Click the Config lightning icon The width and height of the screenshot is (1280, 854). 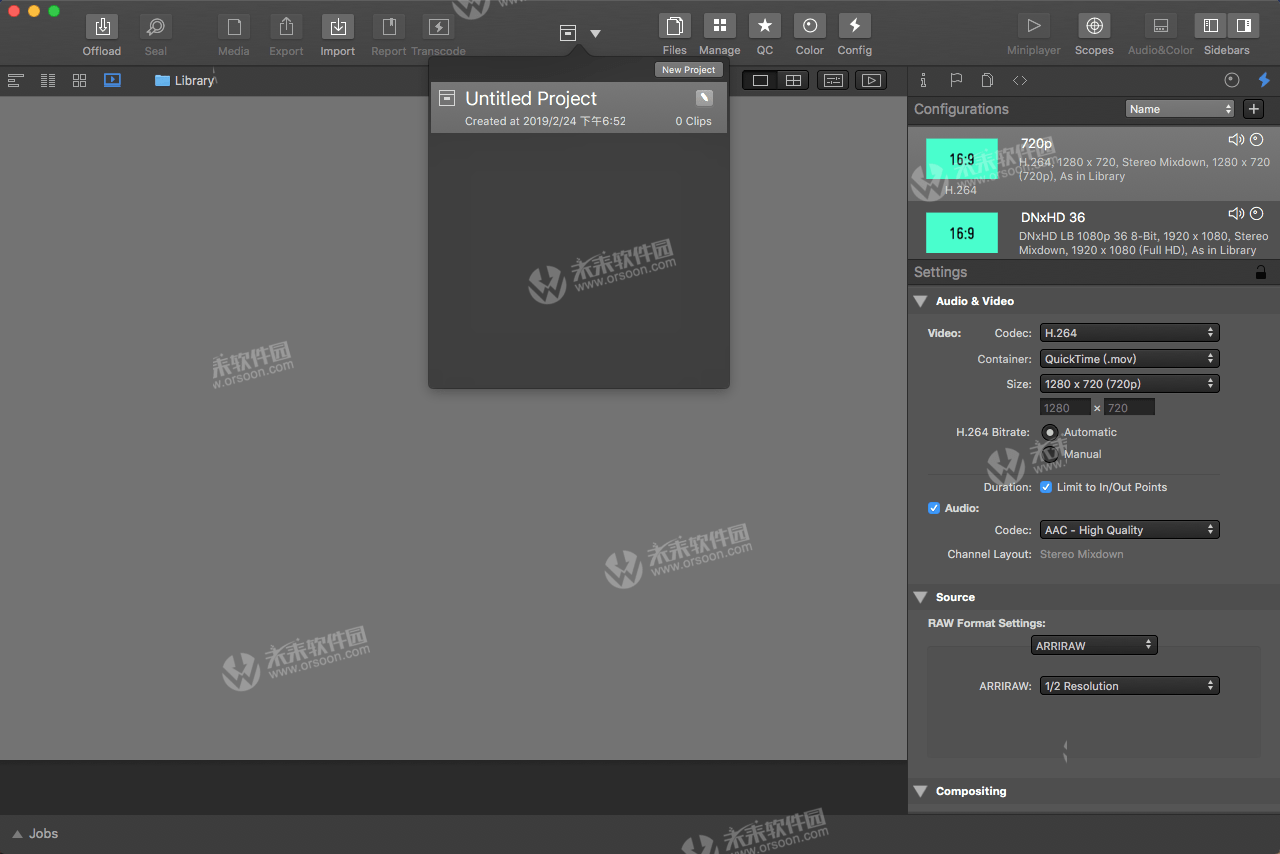(854, 27)
